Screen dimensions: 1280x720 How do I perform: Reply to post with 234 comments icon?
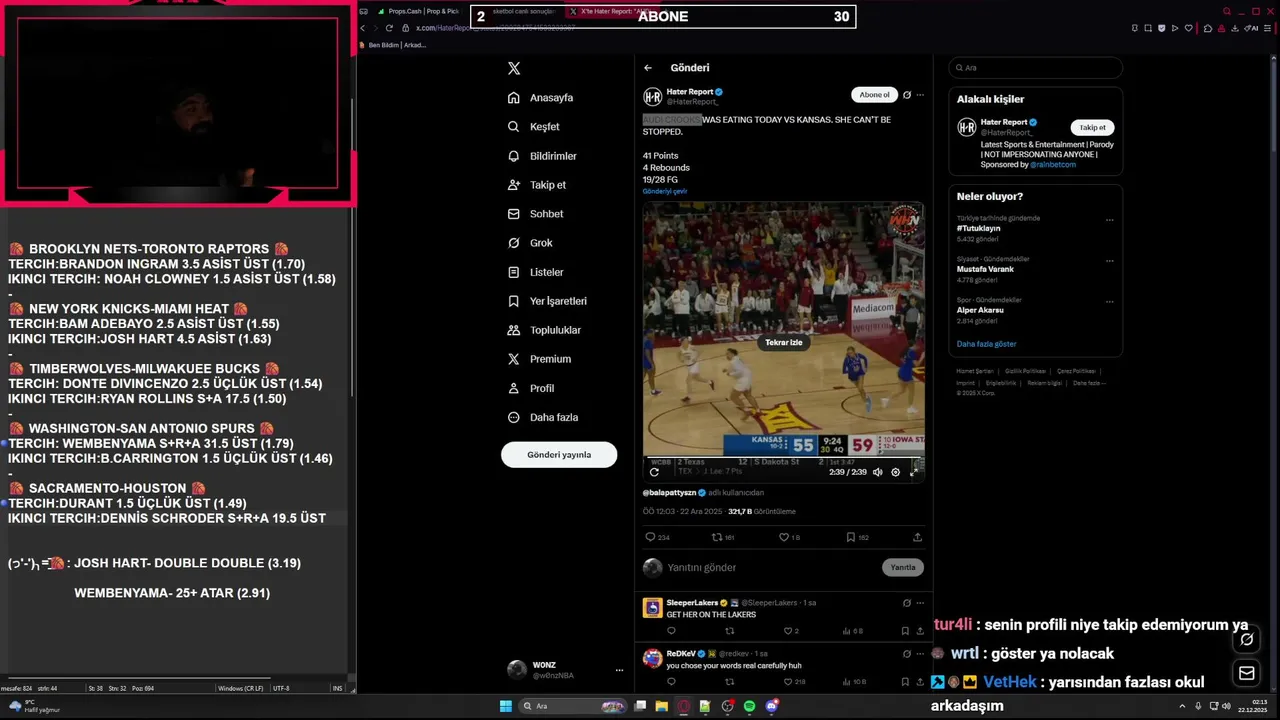point(658,538)
